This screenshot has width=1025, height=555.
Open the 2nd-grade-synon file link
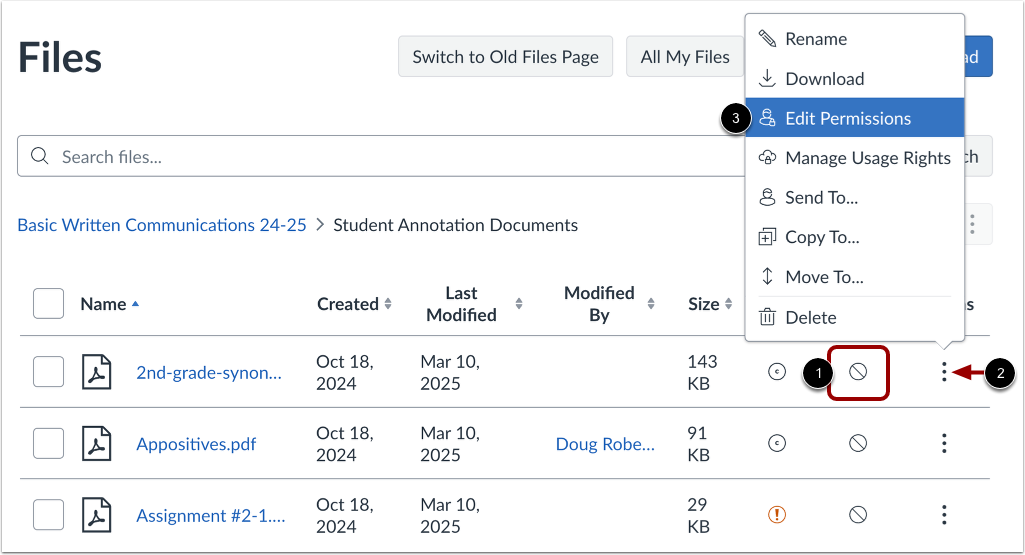[x=209, y=372]
